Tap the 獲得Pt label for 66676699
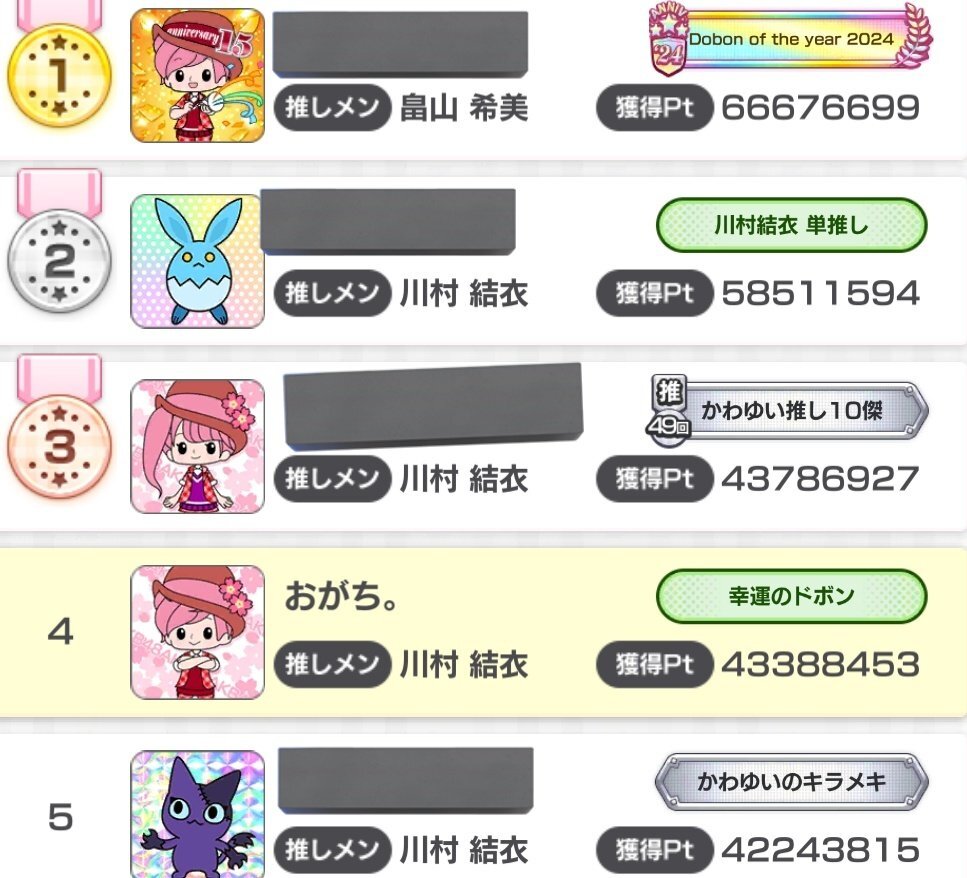The height and width of the screenshot is (878, 967). [654, 107]
